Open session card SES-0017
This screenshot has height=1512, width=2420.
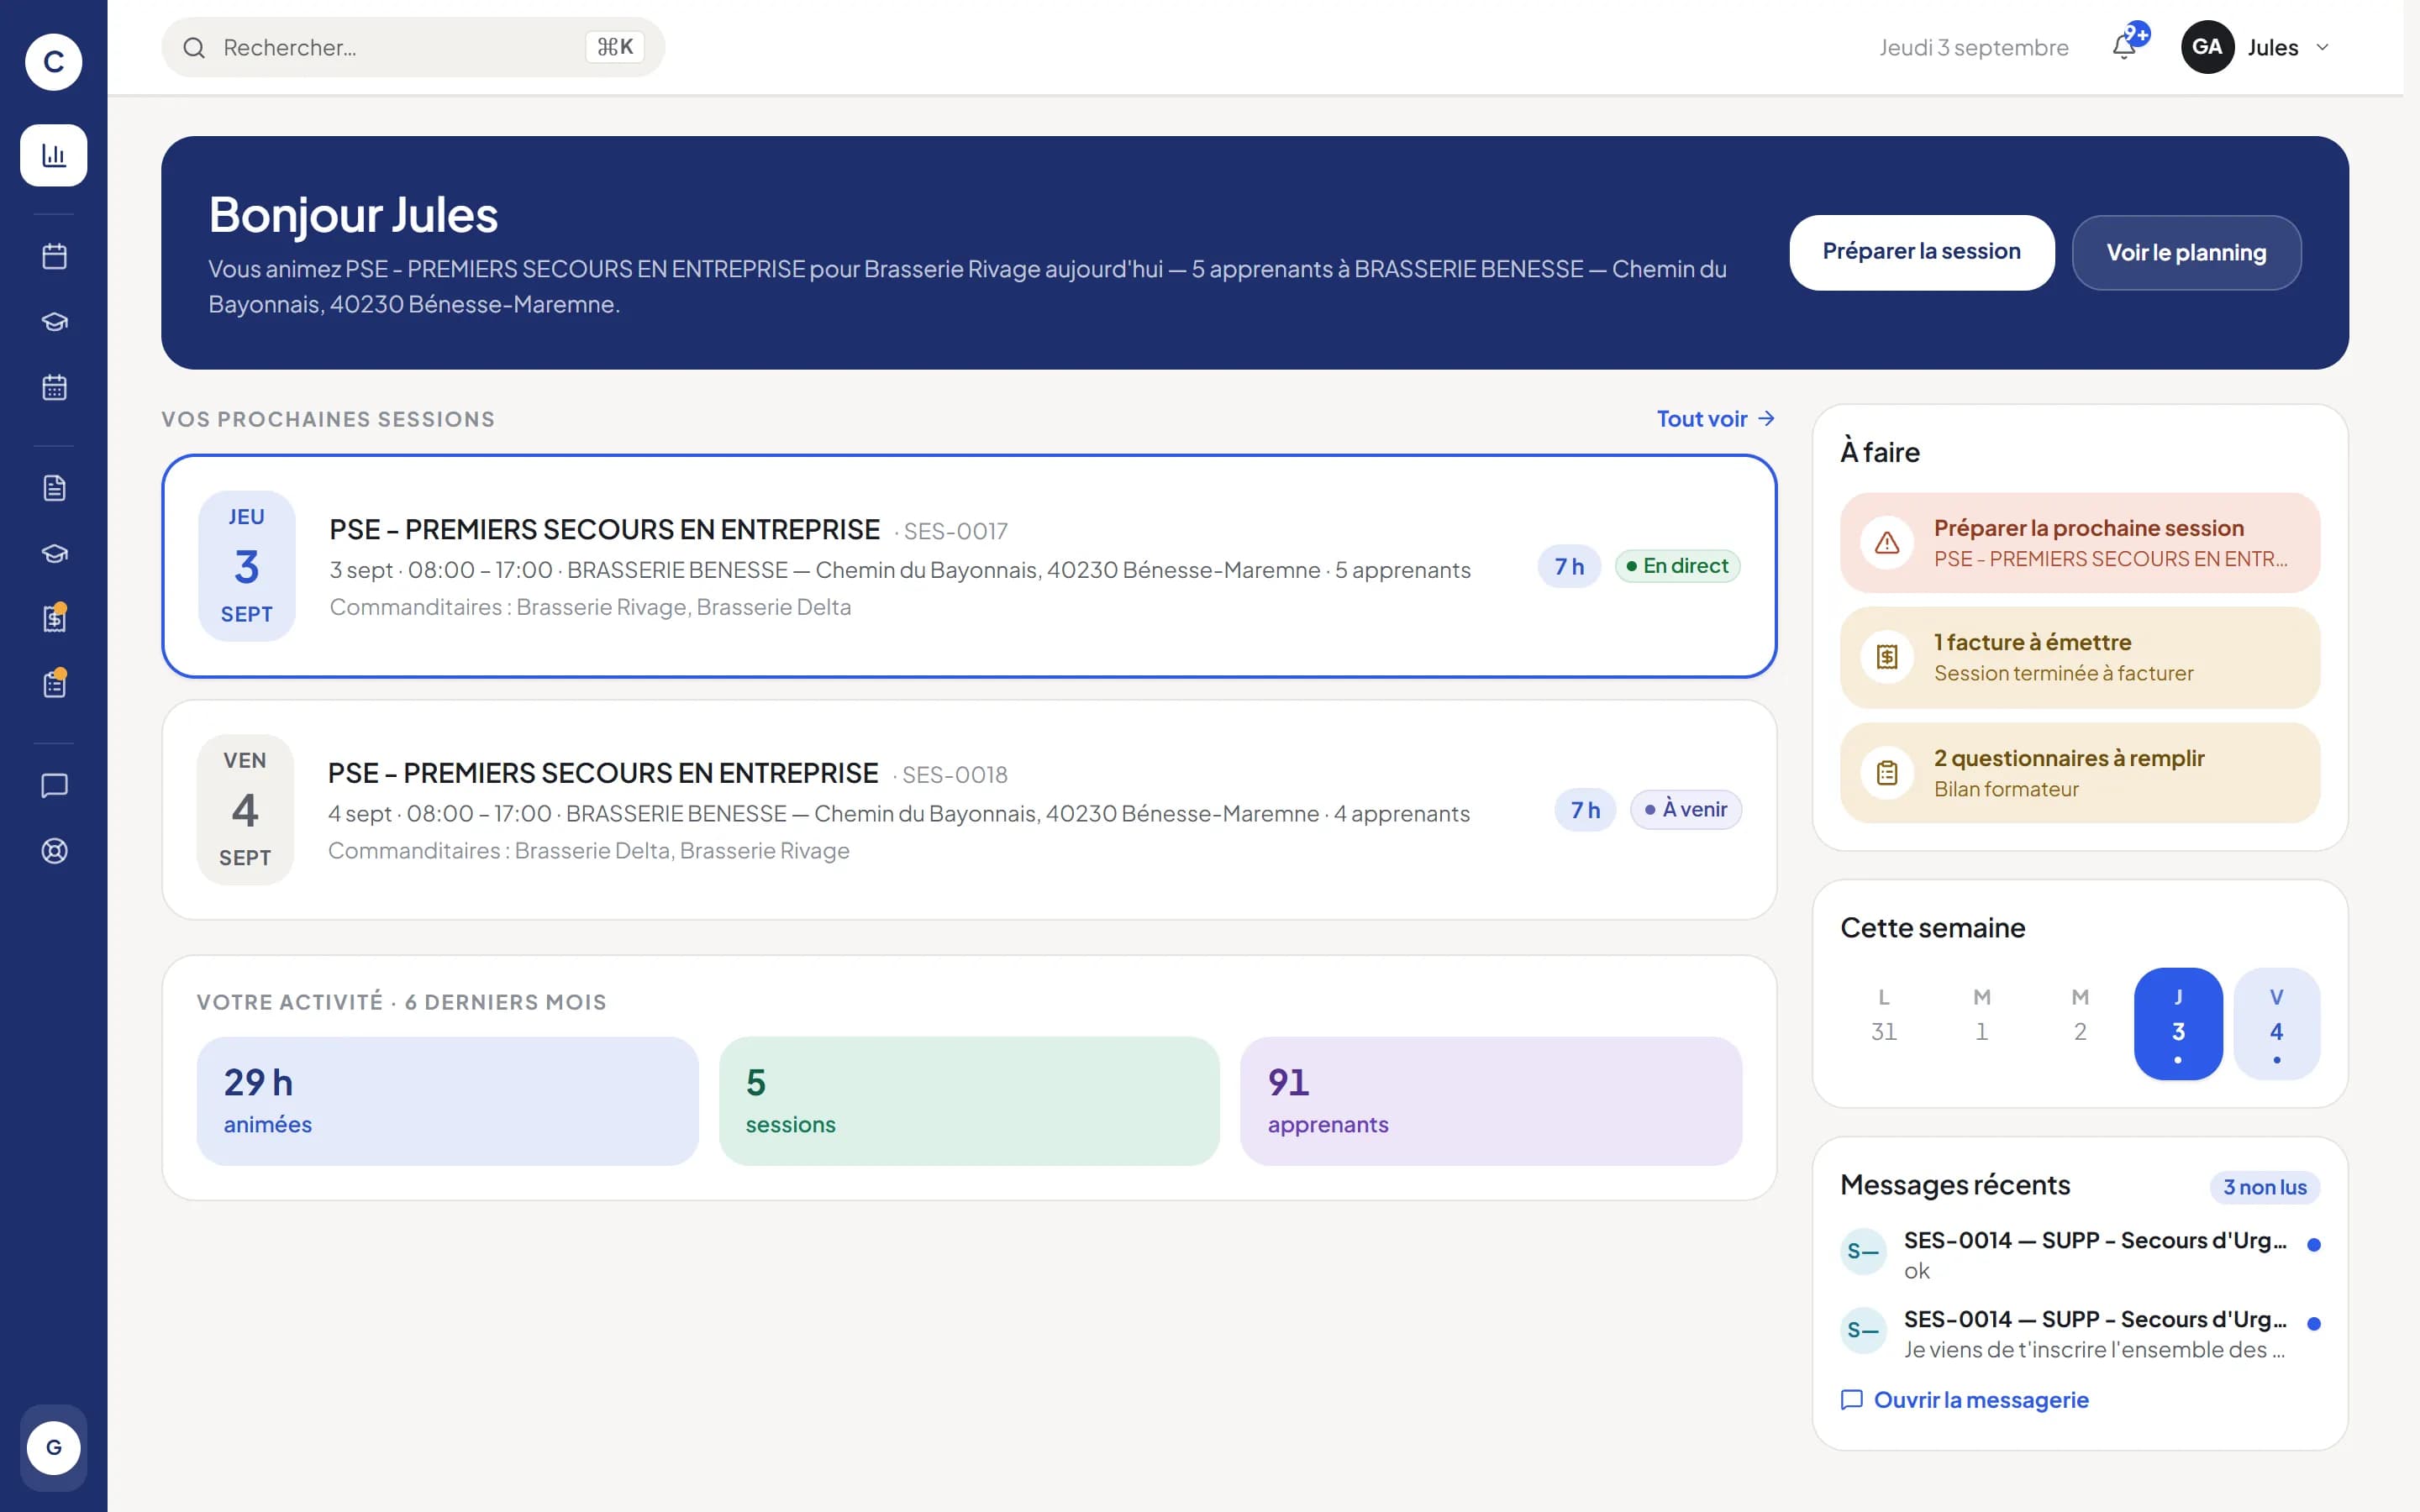click(969, 566)
